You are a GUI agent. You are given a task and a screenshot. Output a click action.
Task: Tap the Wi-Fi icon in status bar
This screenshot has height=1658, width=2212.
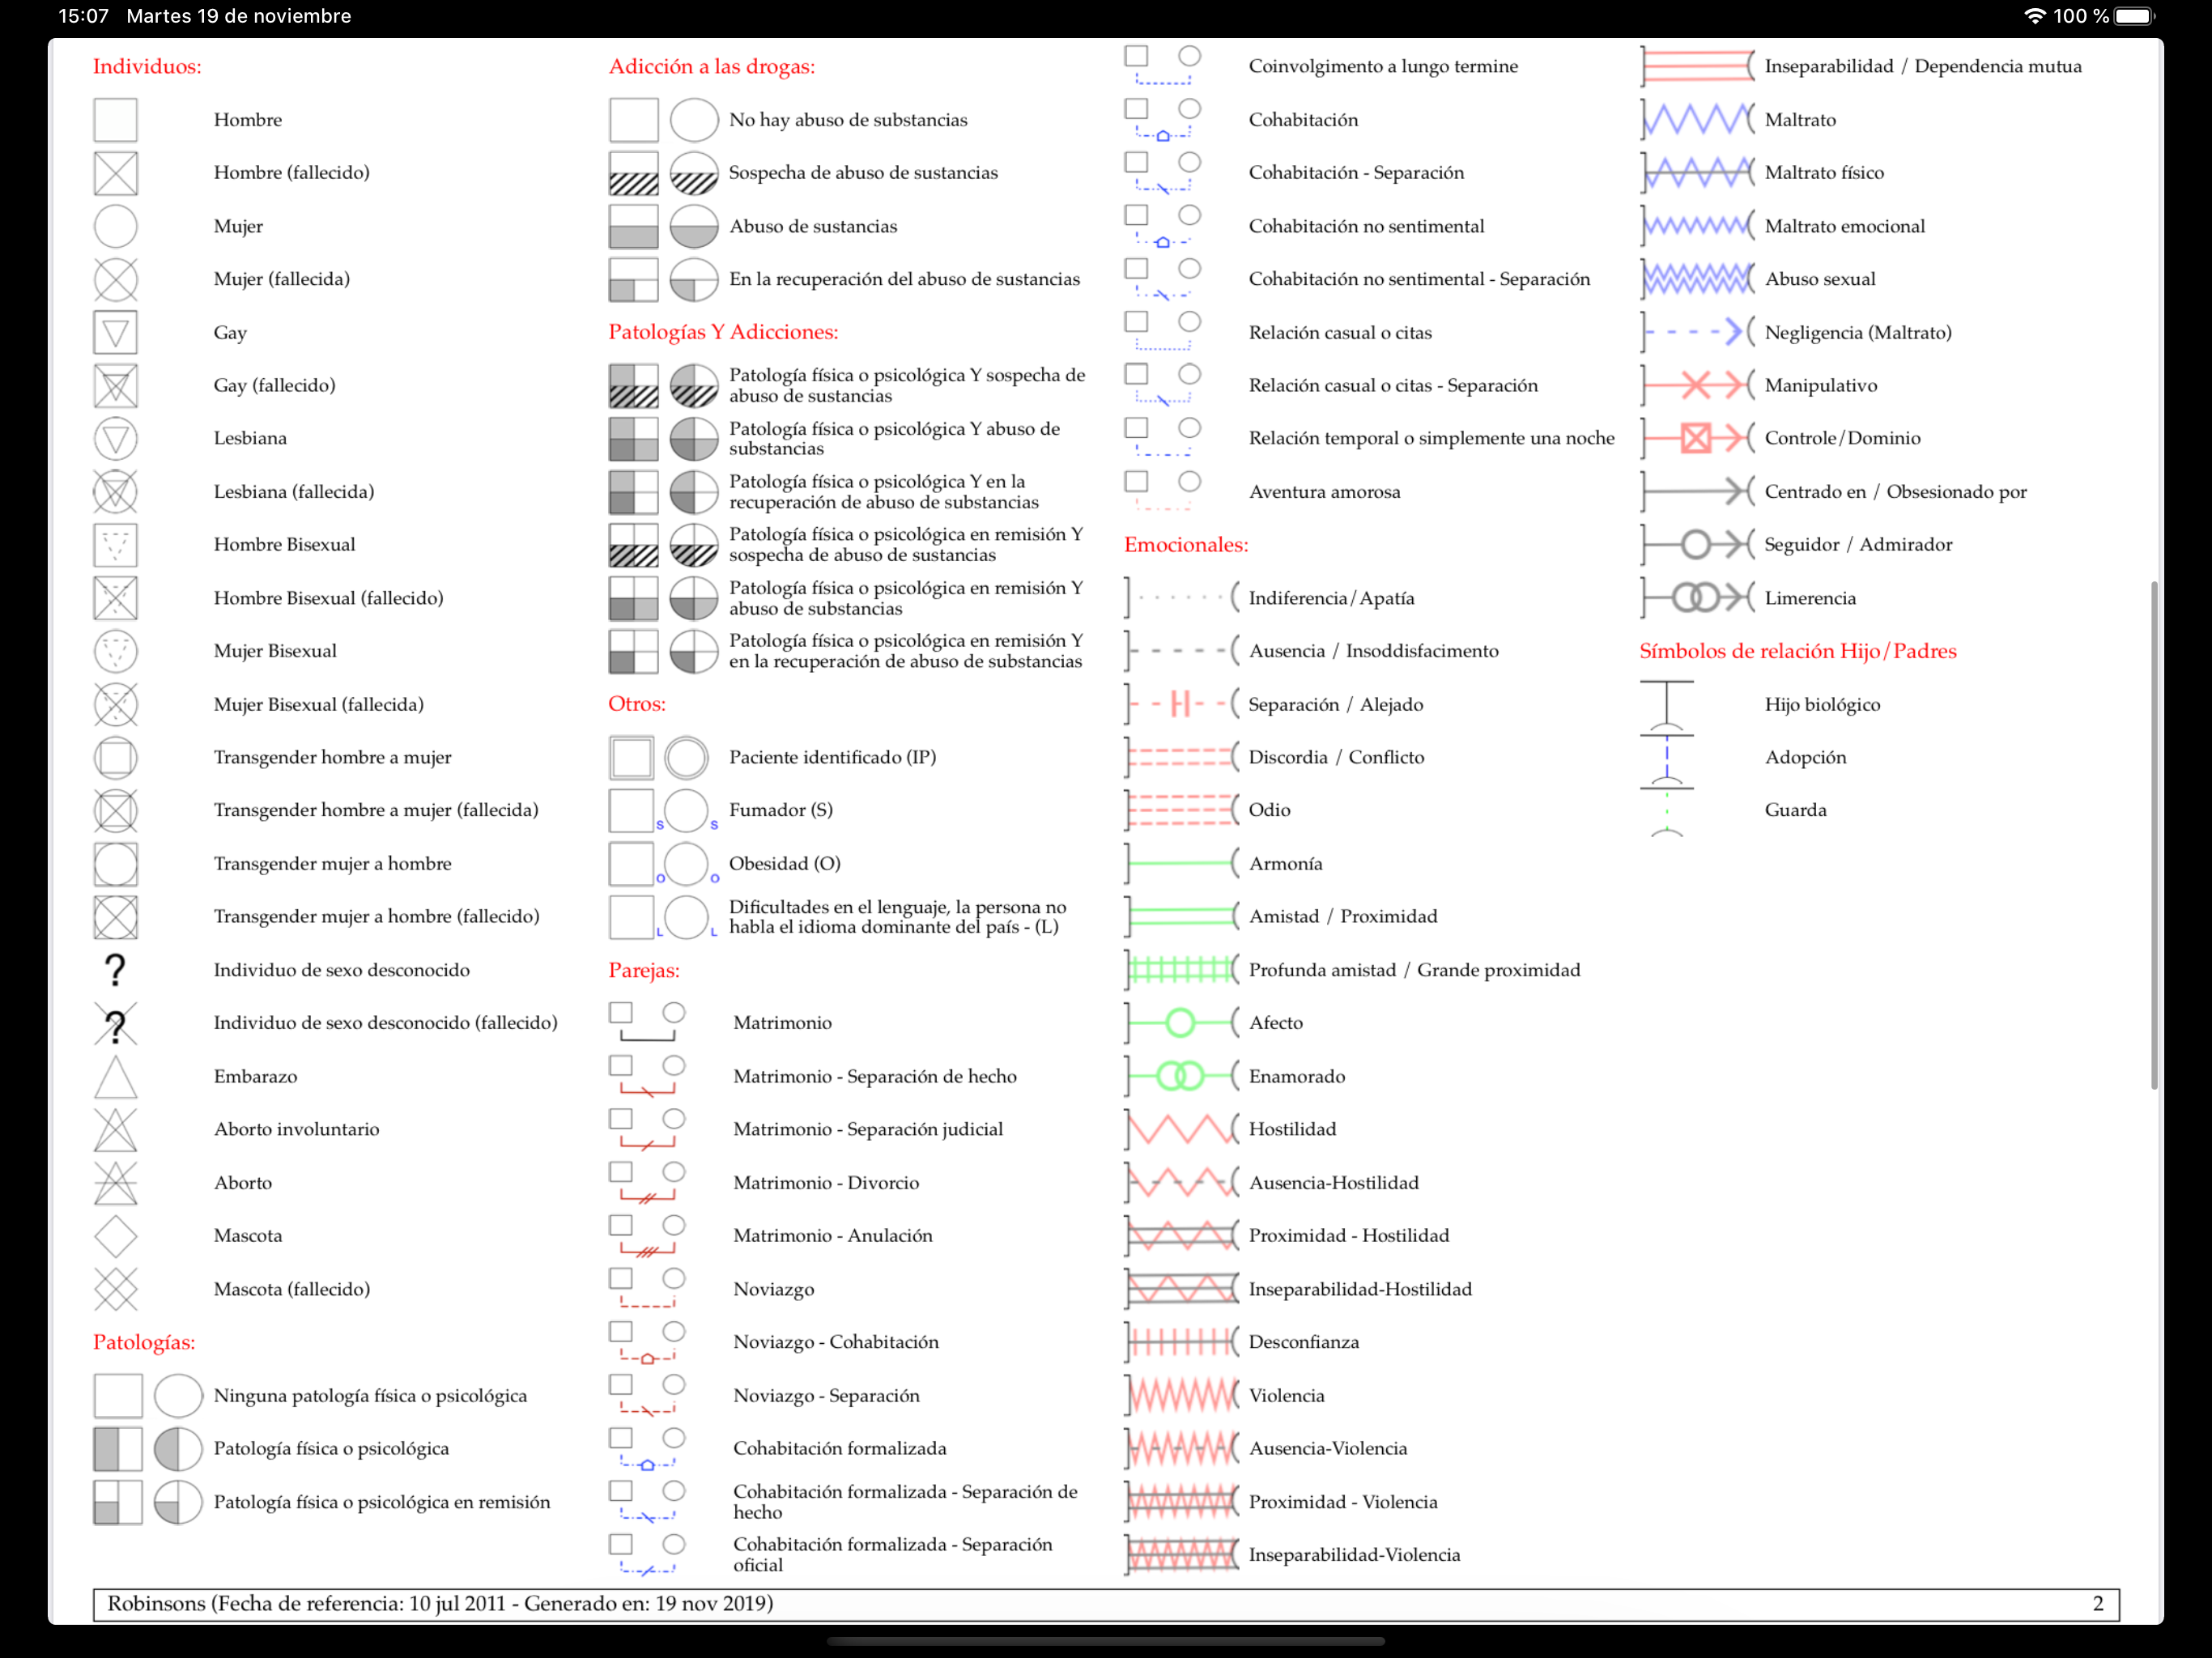2034,16
